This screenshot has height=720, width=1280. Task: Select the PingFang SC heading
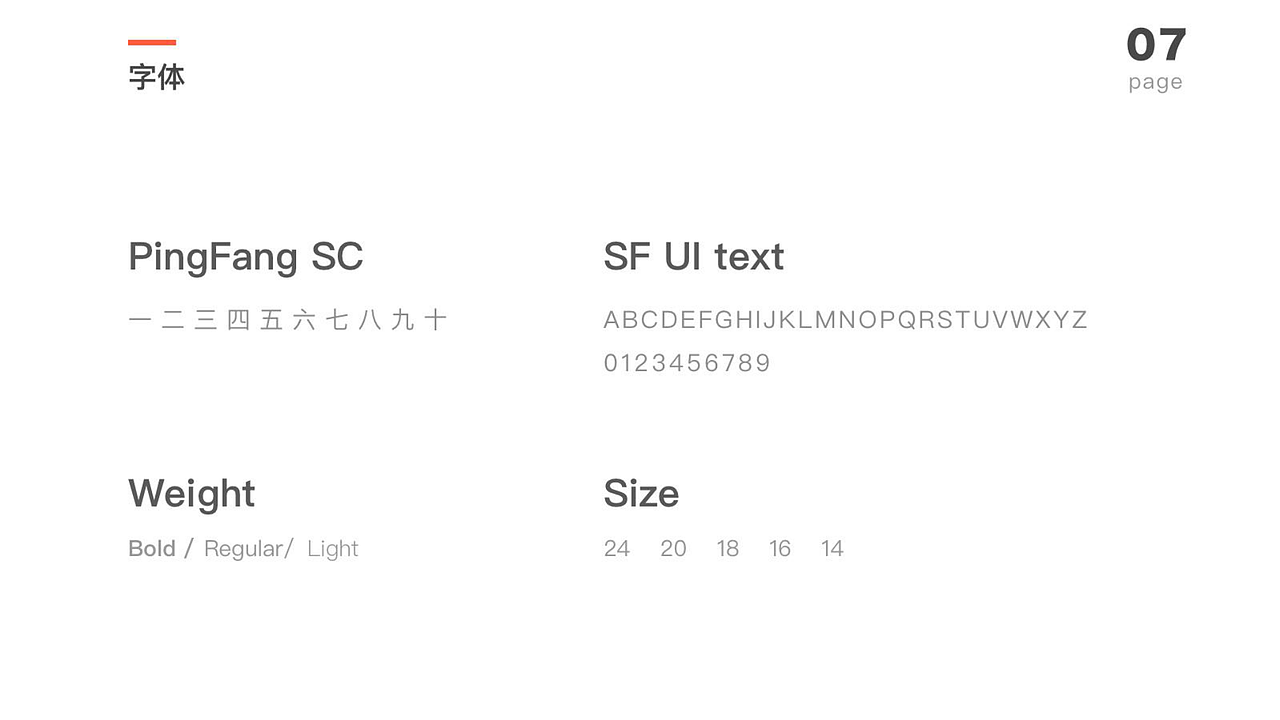pos(245,257)
